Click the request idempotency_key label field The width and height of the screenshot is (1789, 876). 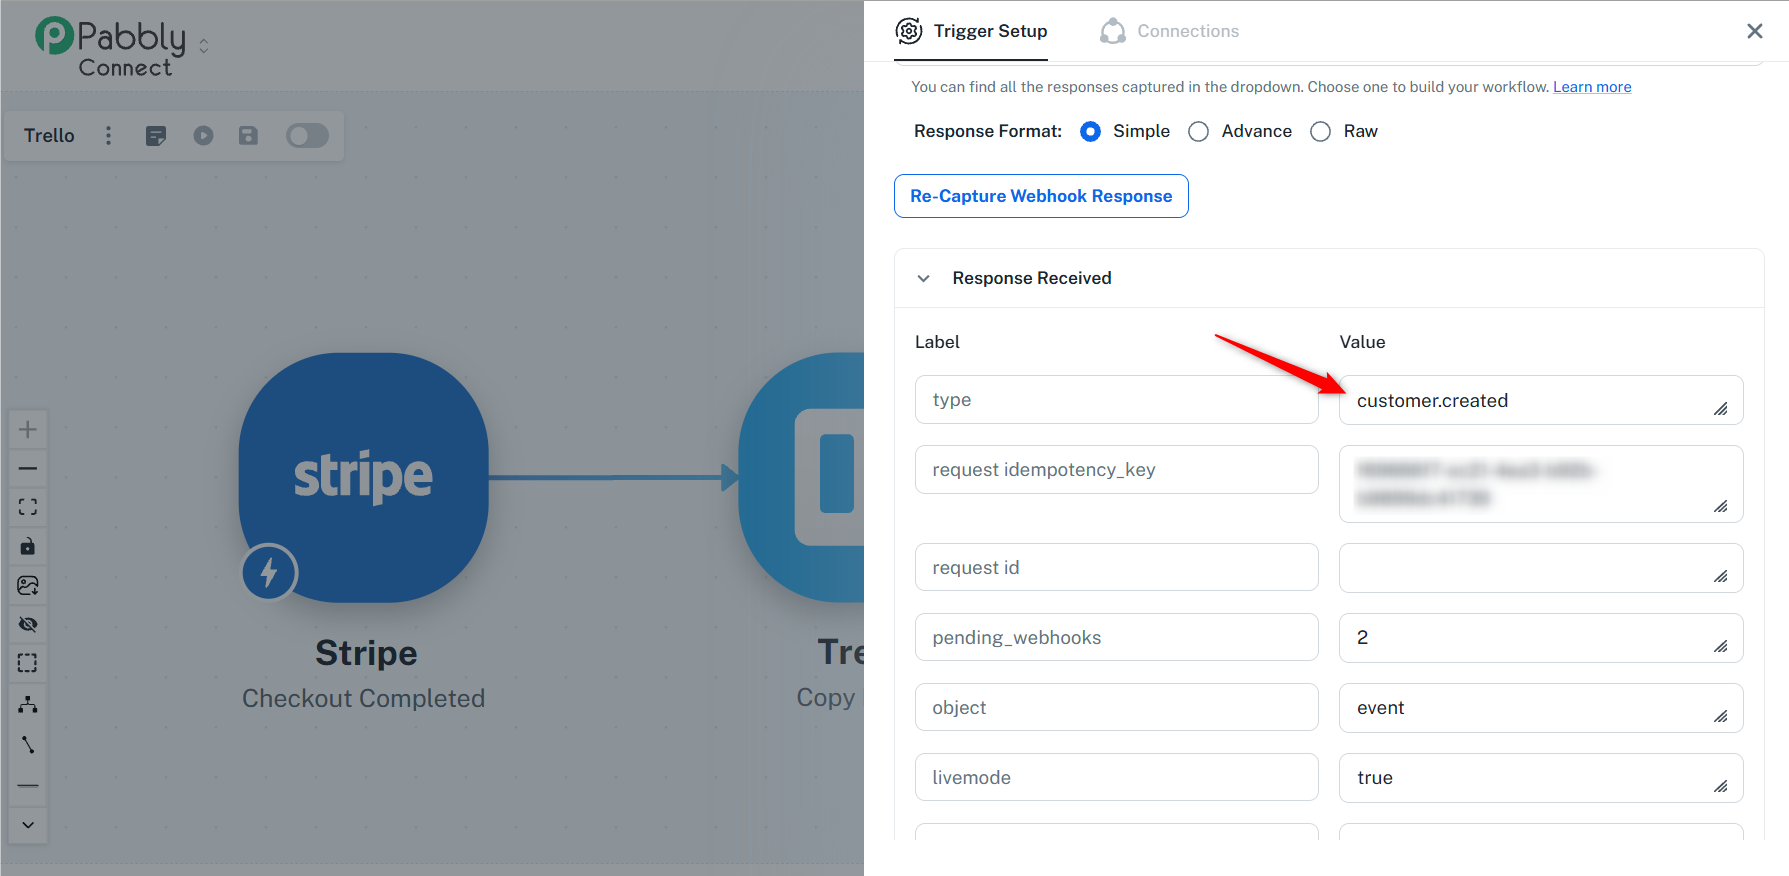tap(1117, 470)
